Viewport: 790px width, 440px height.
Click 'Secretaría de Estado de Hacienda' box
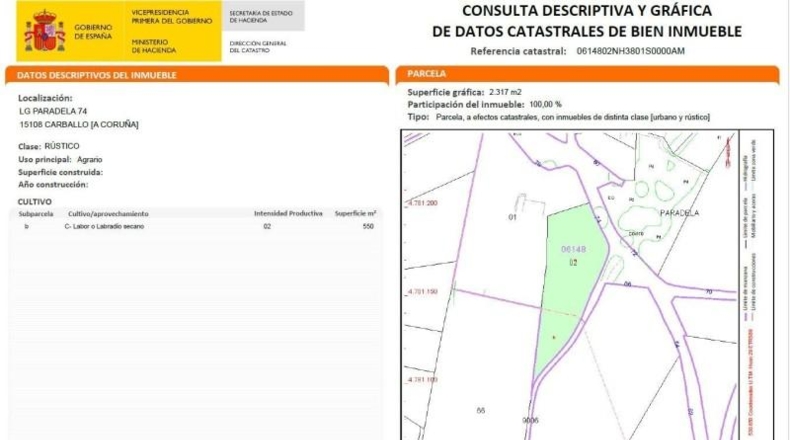(x=263, y=16)
